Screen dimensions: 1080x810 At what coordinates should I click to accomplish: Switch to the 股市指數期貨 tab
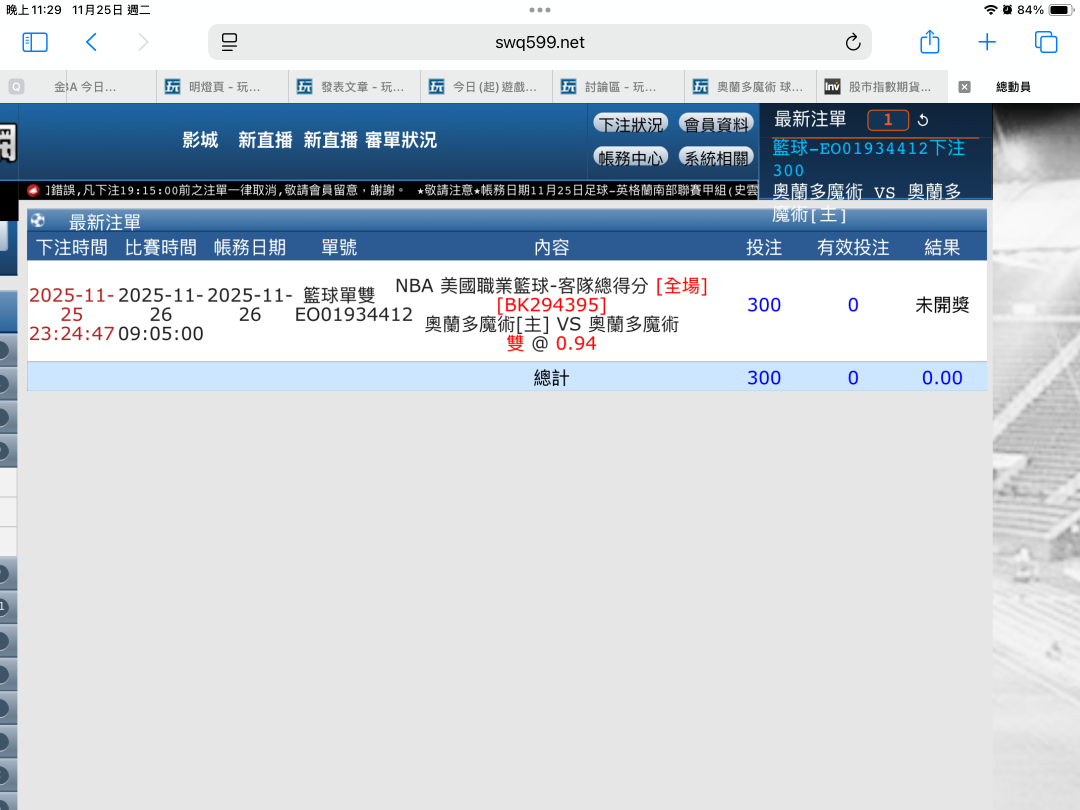[x=881, y=87]
